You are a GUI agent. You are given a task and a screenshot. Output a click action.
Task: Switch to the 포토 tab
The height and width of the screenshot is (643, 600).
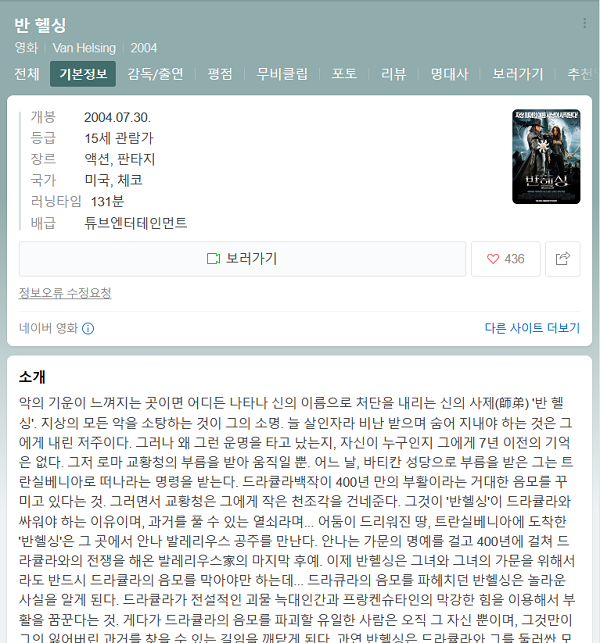click(x=344, y=74)
